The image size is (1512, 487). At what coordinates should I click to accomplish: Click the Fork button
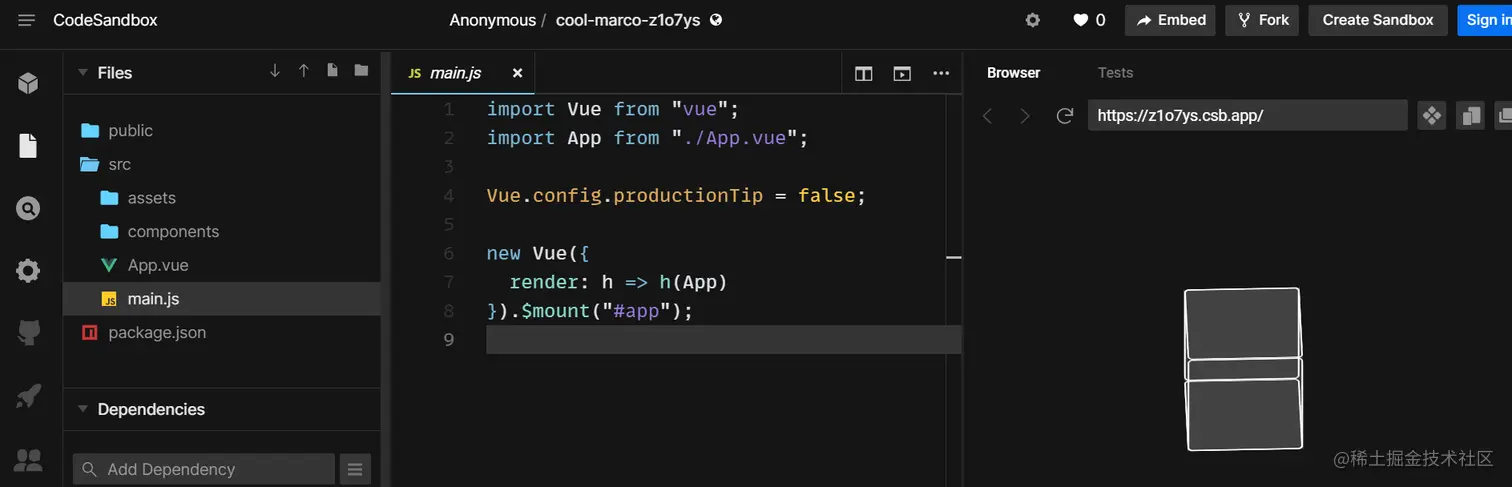click(x=1263, y=20)
